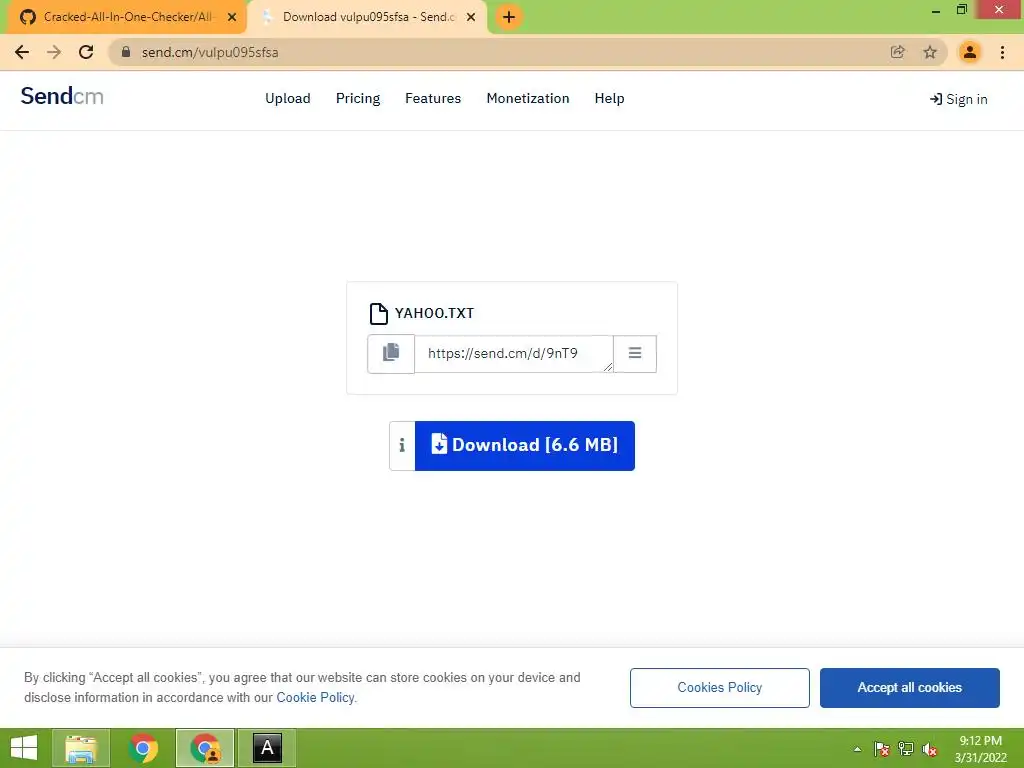Click the Sendcm logo
The height and width of the screenshot is (768, 1024).
point(62,97)
